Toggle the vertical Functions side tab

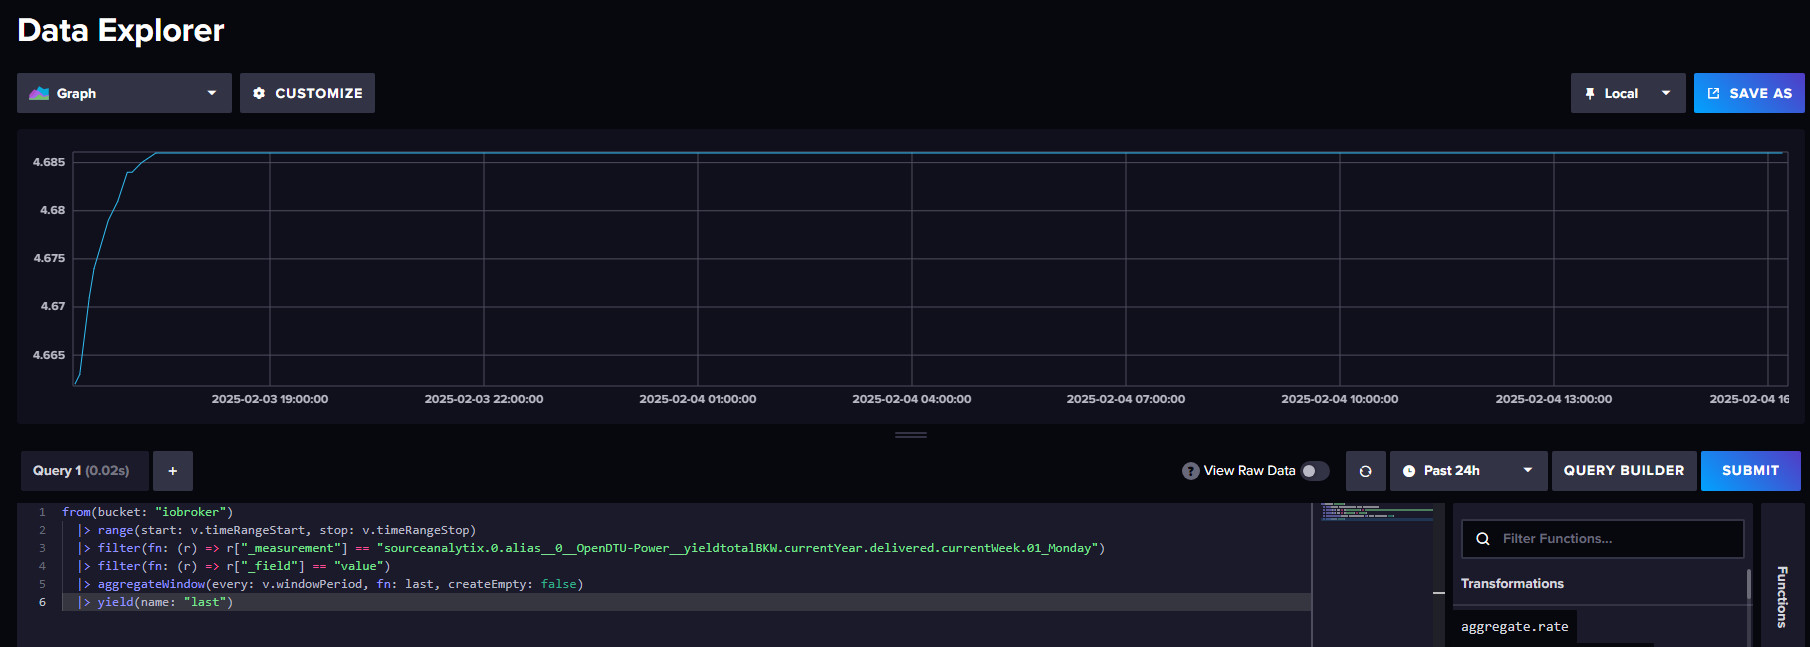tap(1782, 597)
